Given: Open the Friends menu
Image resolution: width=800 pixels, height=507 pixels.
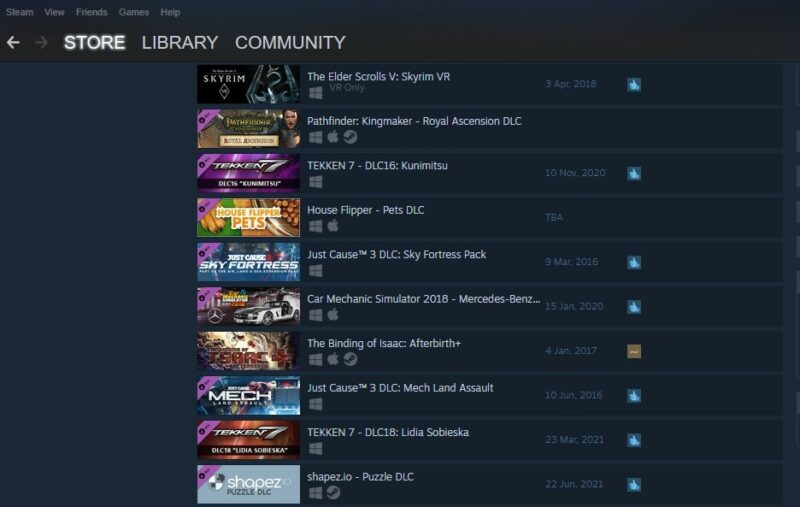Looking at the screenshot, I should (91, 12).
